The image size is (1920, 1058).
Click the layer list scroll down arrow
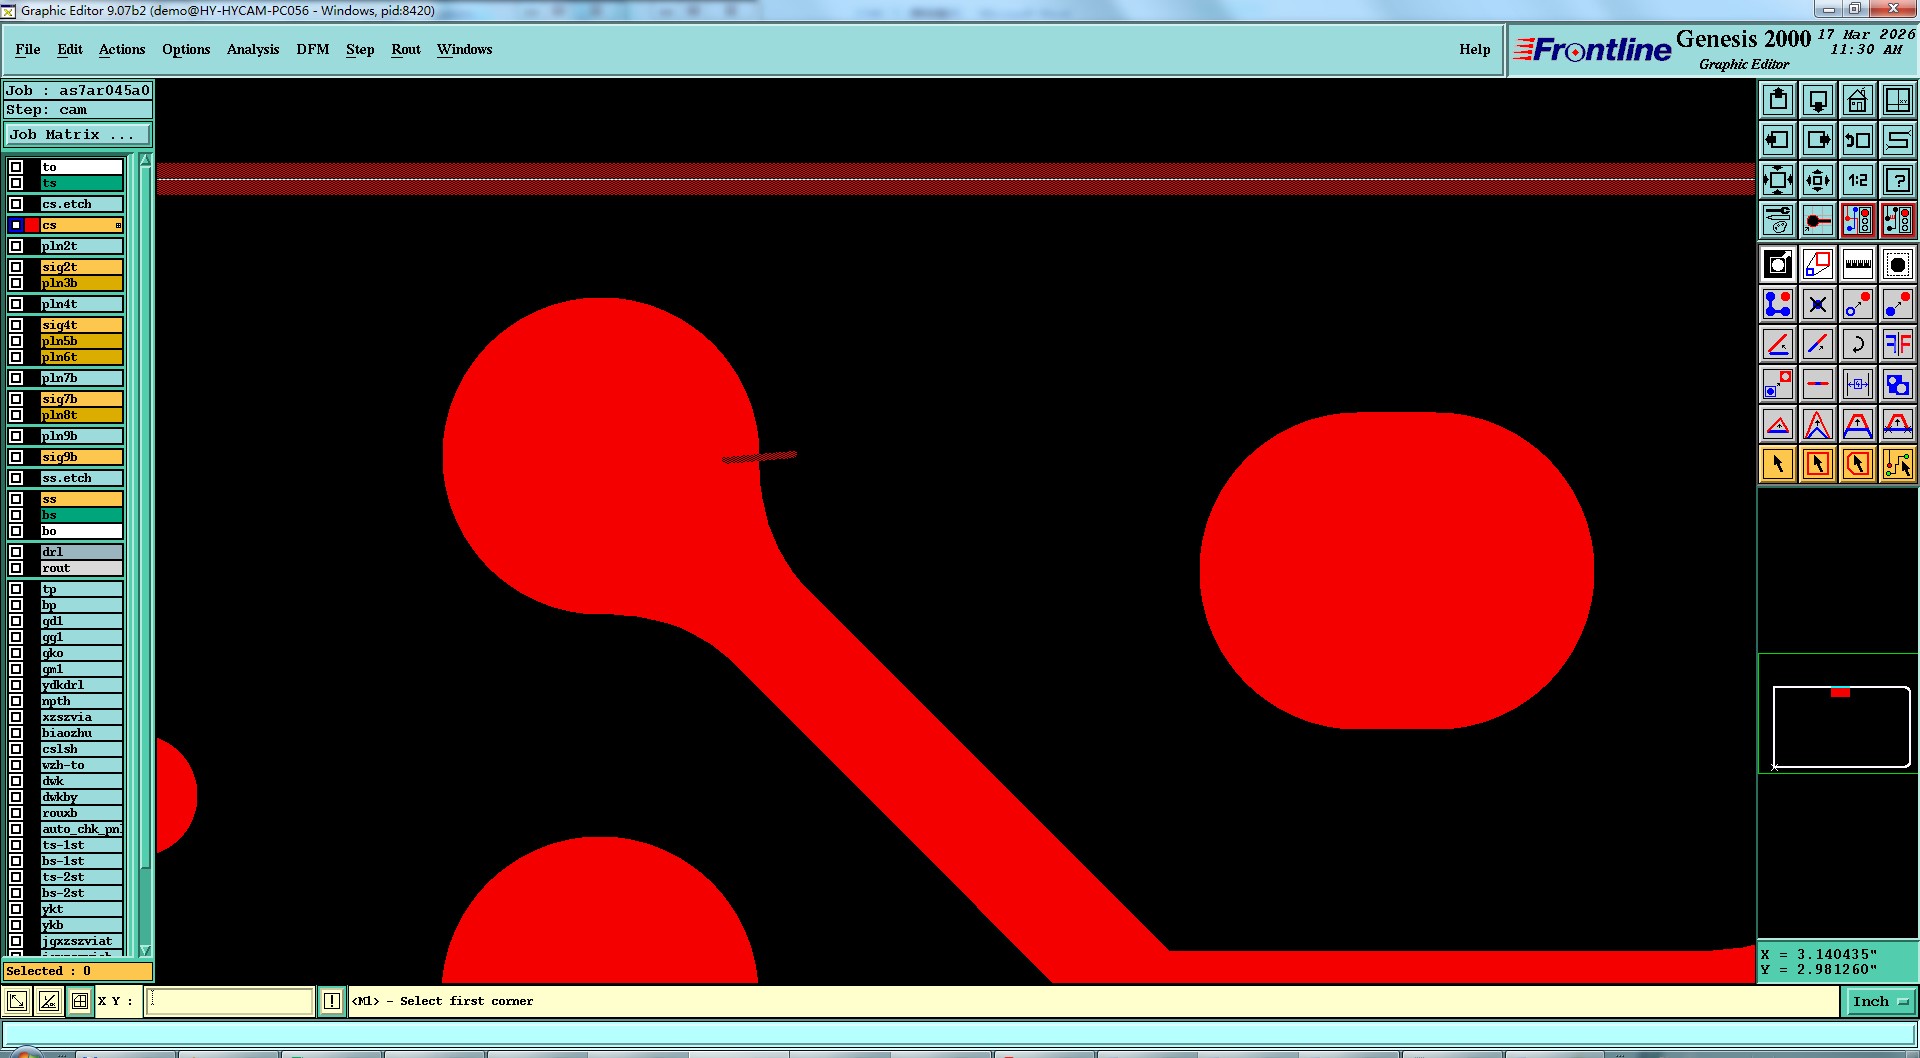[x=145, y=950]
